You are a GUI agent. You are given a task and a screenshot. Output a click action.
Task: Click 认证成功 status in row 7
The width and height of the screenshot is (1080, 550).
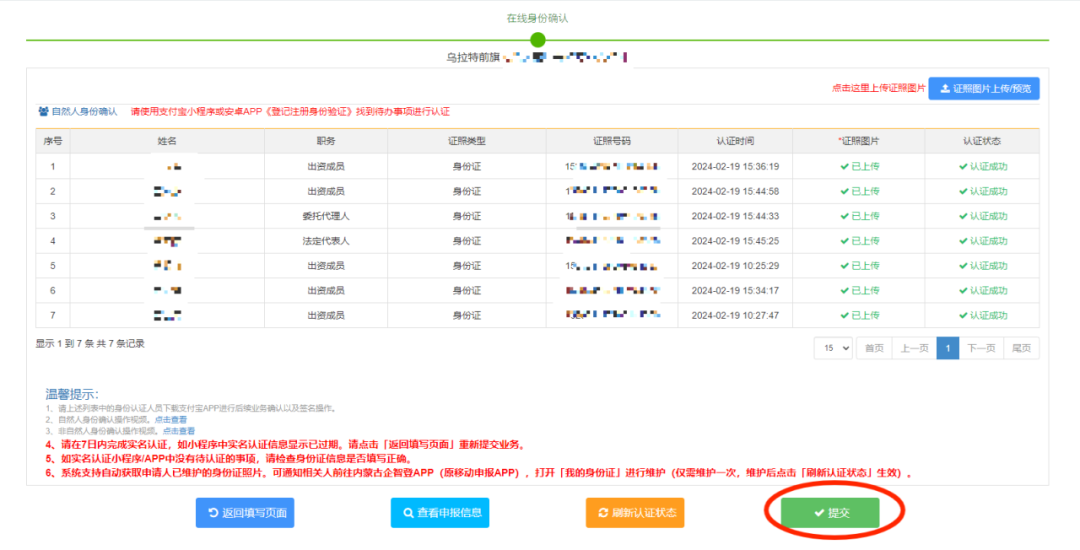coord(983,315)
